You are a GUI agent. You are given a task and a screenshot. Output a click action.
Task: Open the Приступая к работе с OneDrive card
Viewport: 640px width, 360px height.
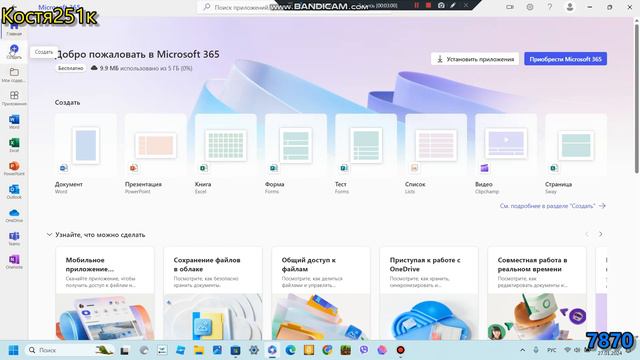tap(429, 293)
